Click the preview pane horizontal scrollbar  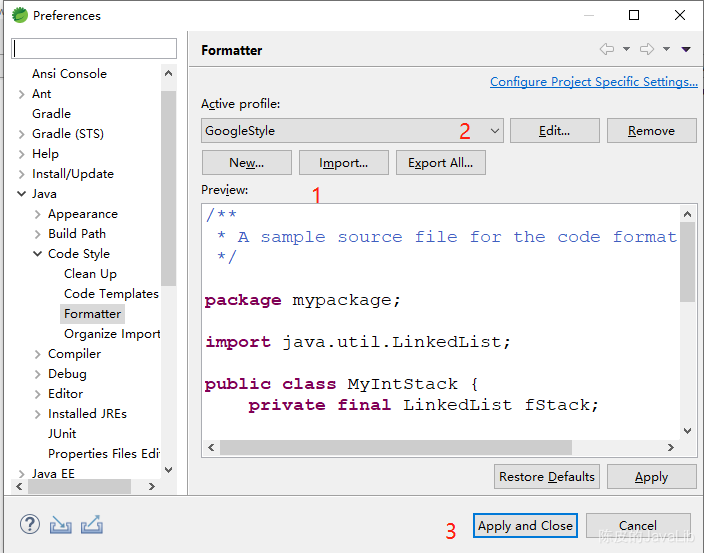440,447
